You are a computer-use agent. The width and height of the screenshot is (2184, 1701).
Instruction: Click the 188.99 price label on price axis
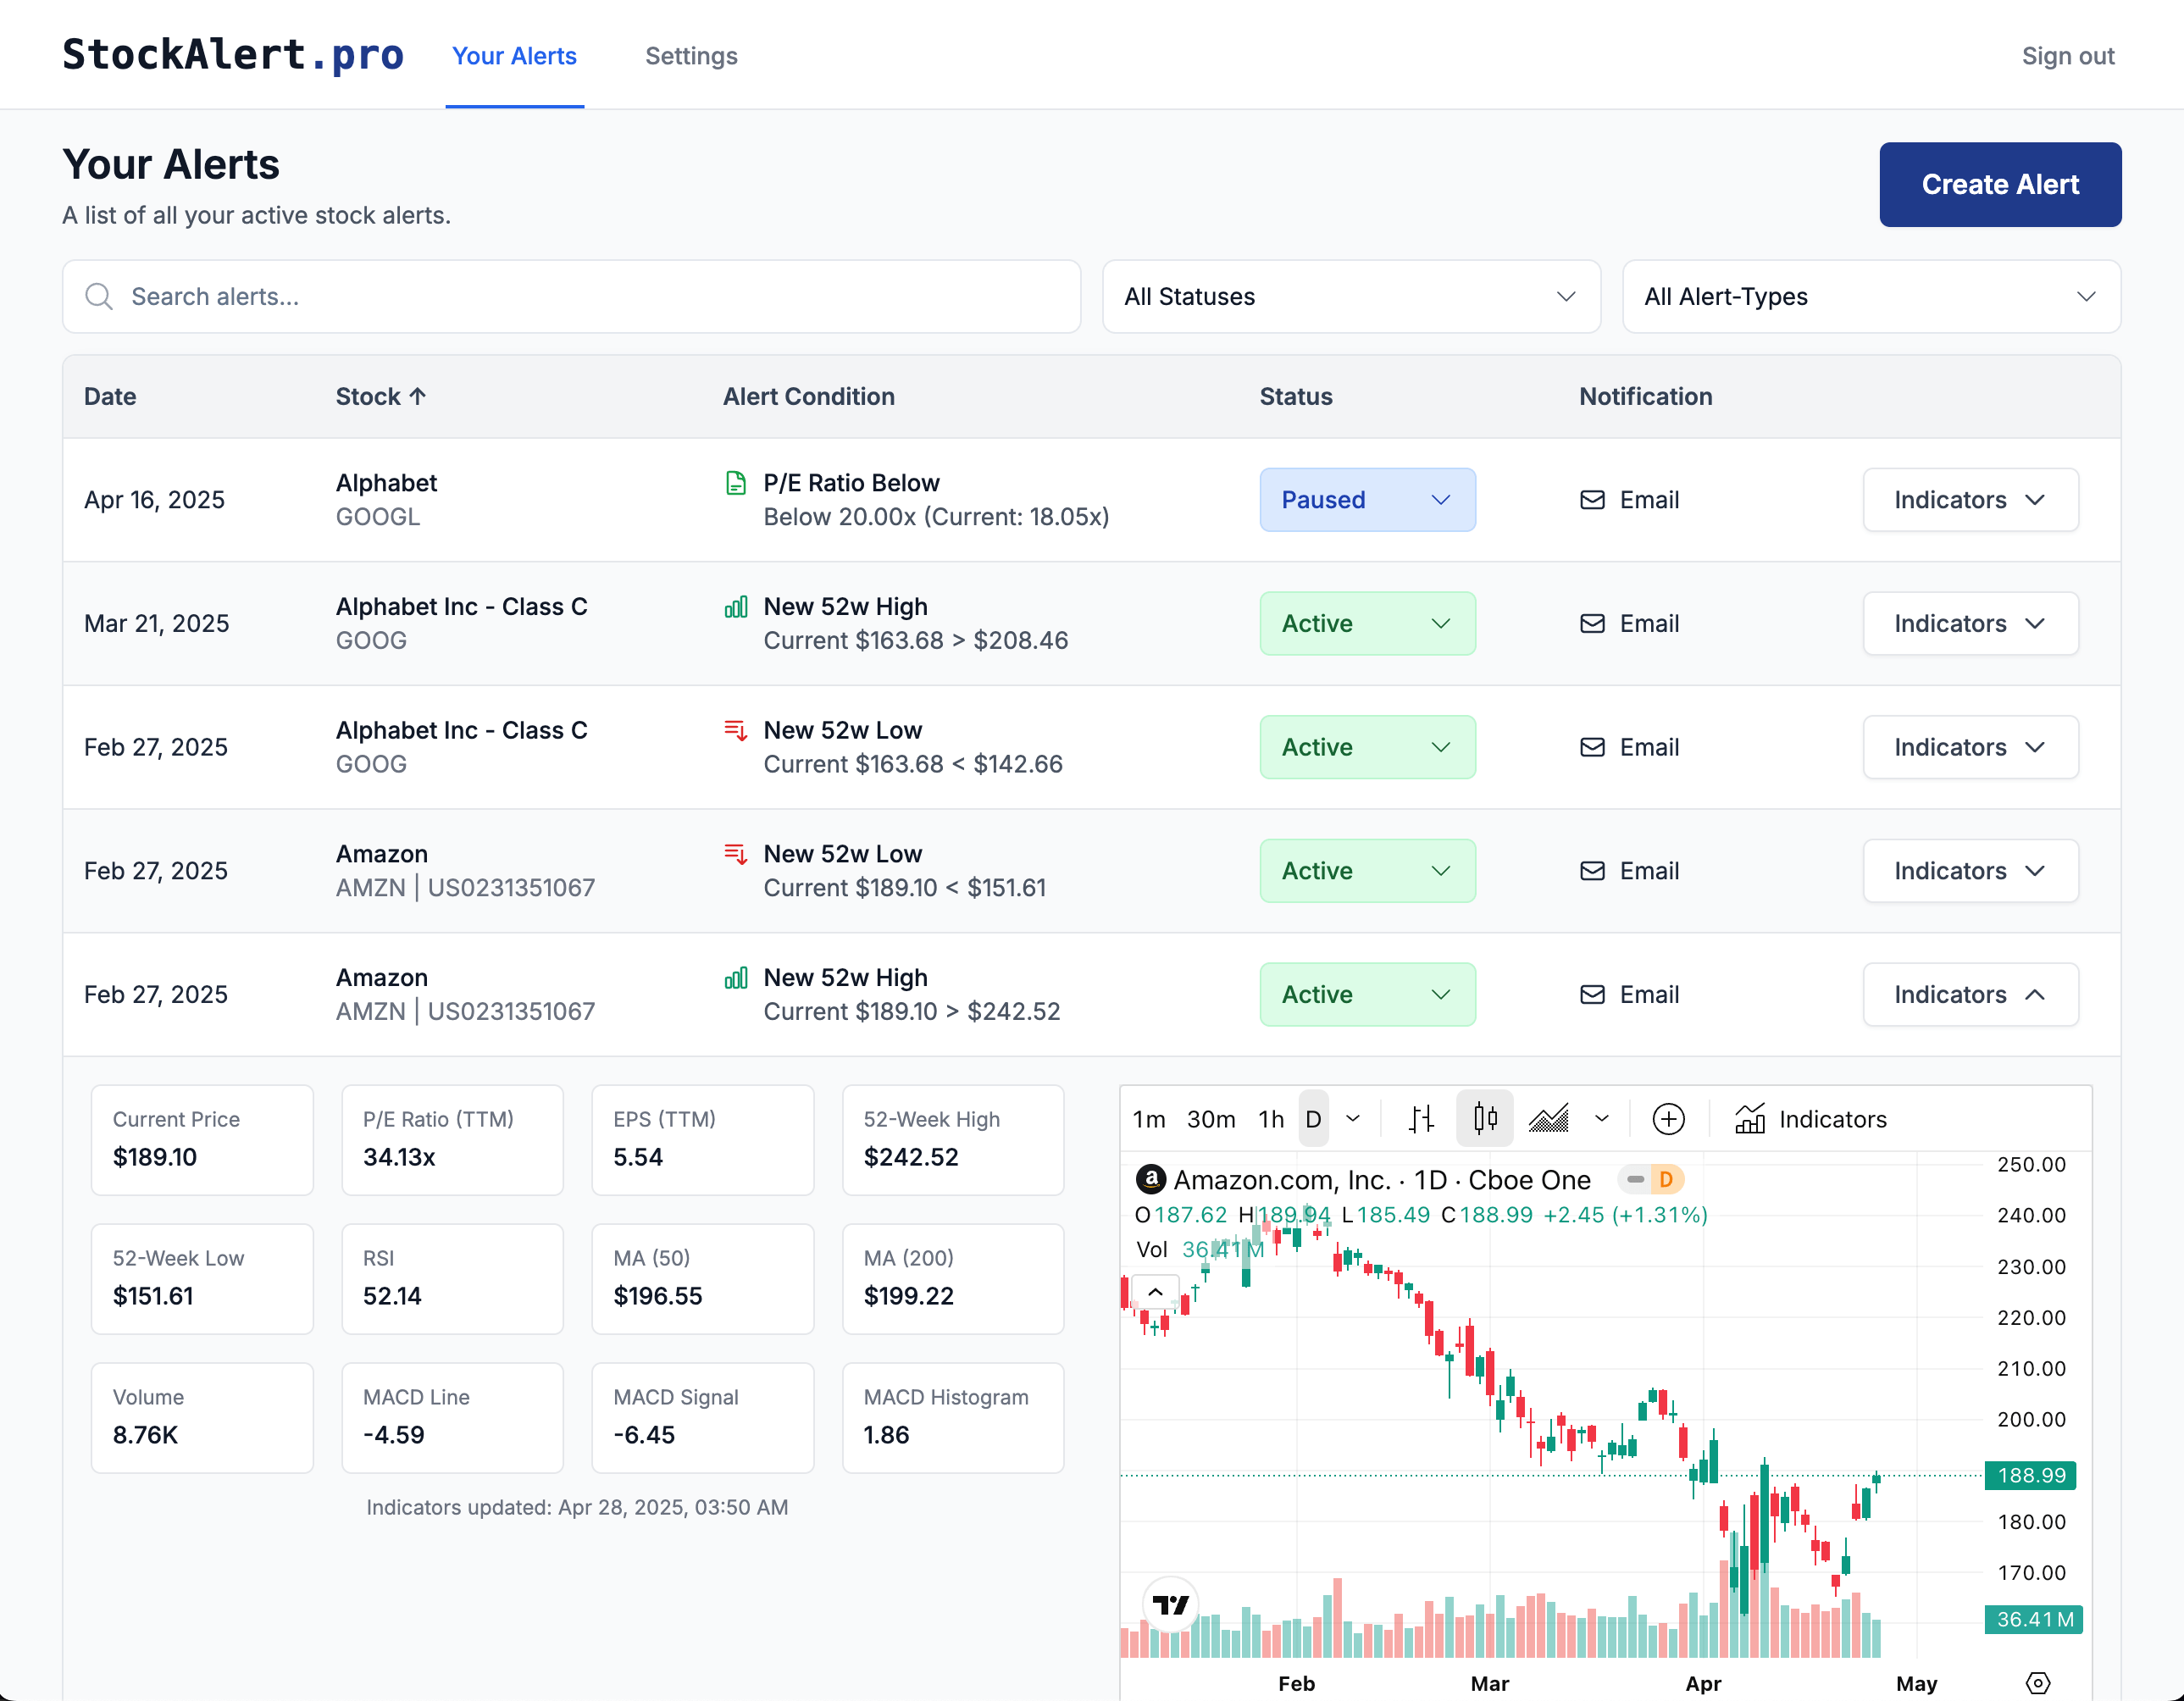[x=2031, y=1475]
